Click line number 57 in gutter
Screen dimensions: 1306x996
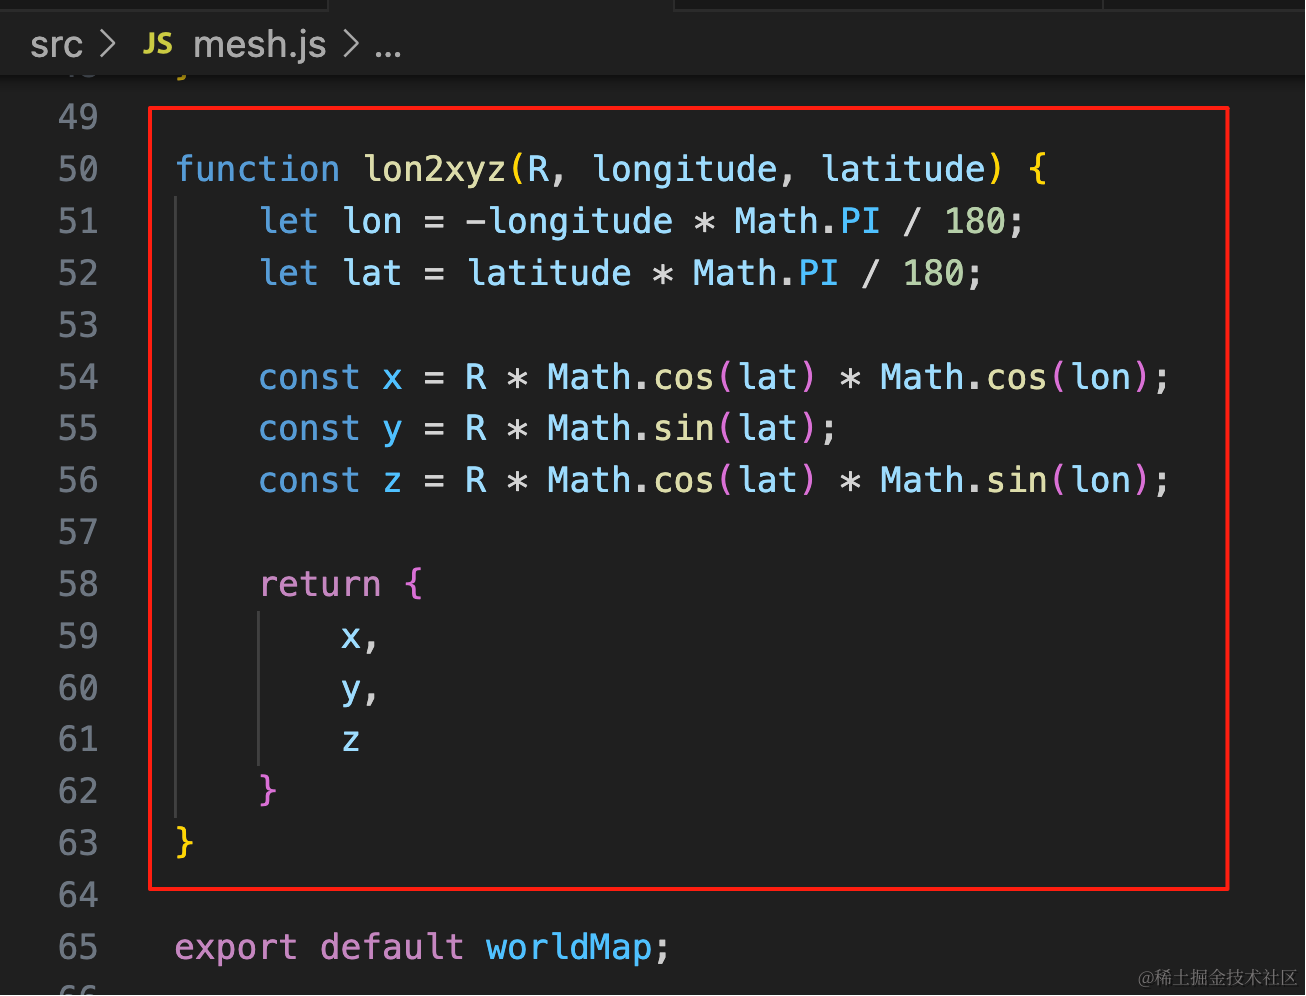[78, 532]
